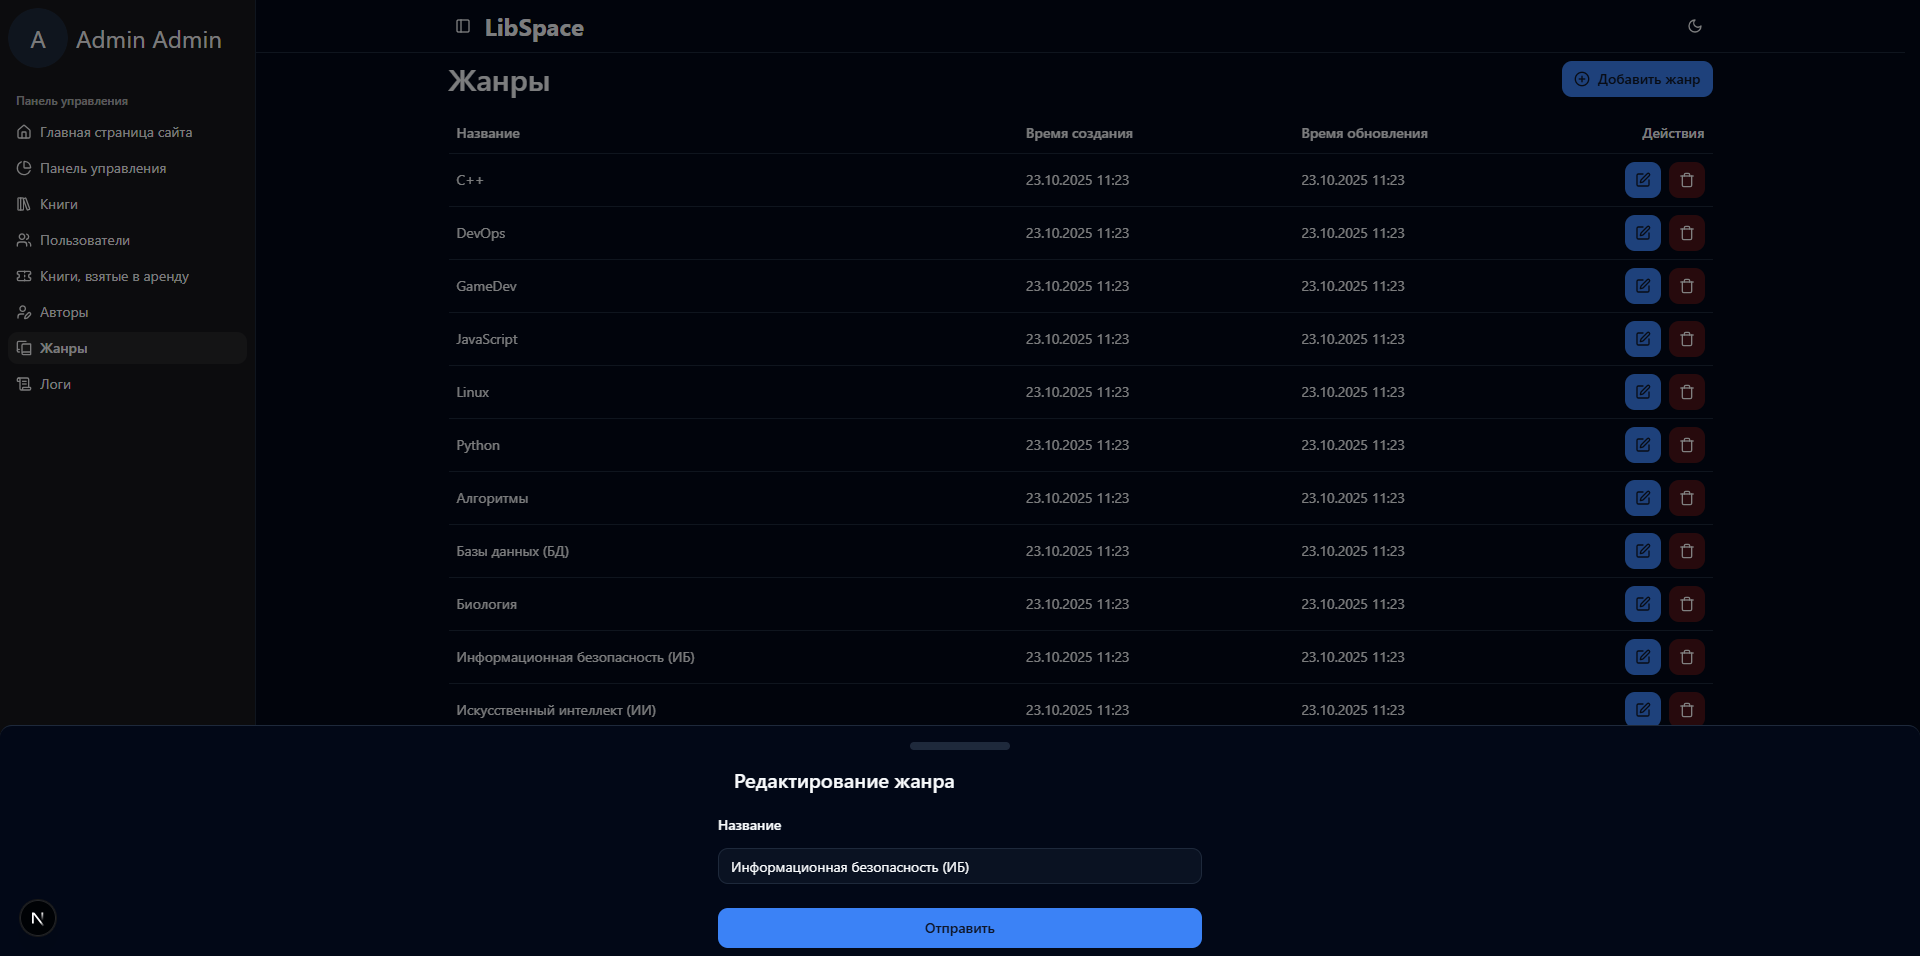The image size is (1920, 956).
Task: Open Книги in the sidebar
Action: coord(58,204)
